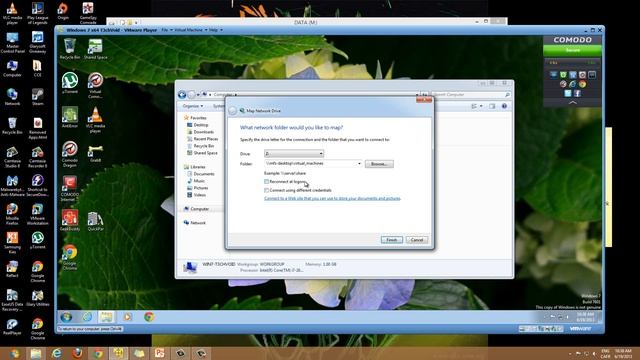Click the VM's Windows 7 Start orb
The image size is (640, 360).
click(x=66, y=317)
